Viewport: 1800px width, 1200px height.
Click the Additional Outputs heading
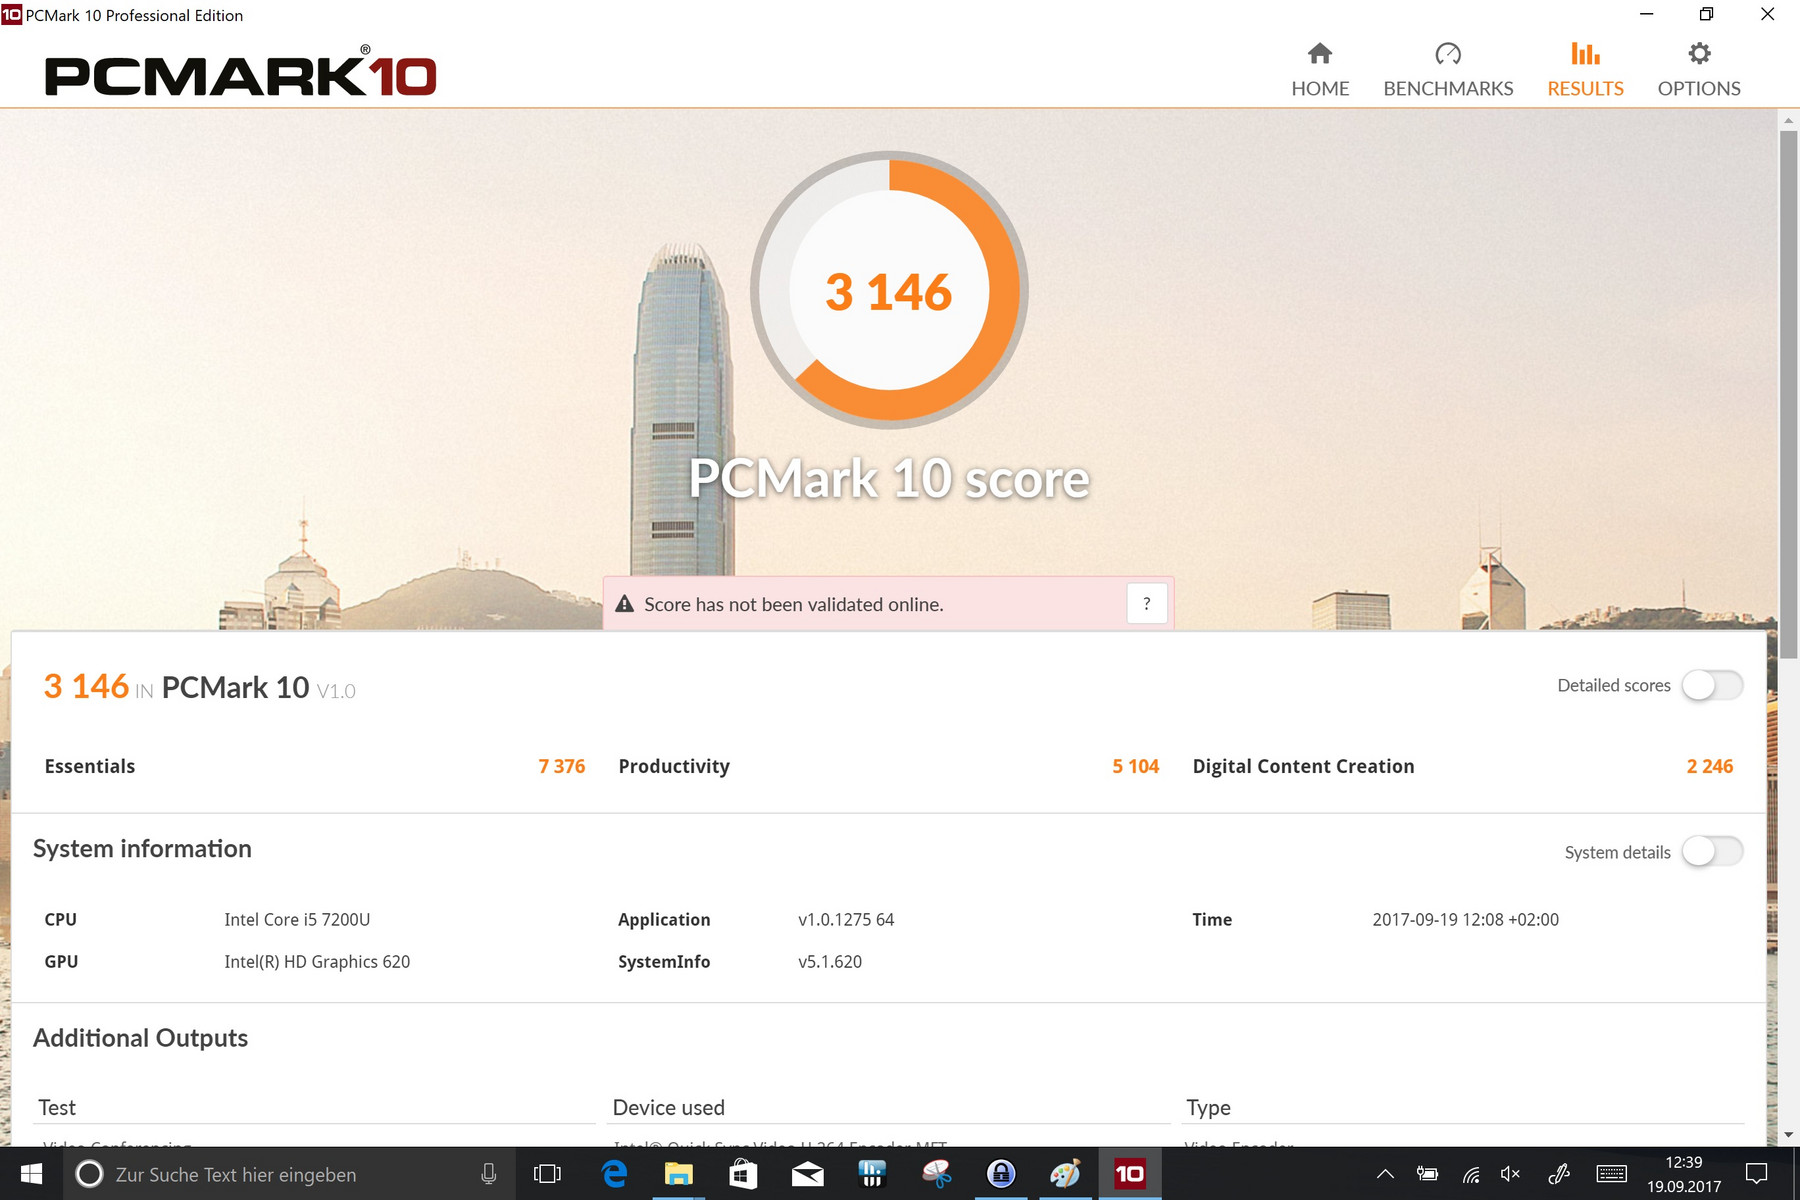[x=140, y=1038]
